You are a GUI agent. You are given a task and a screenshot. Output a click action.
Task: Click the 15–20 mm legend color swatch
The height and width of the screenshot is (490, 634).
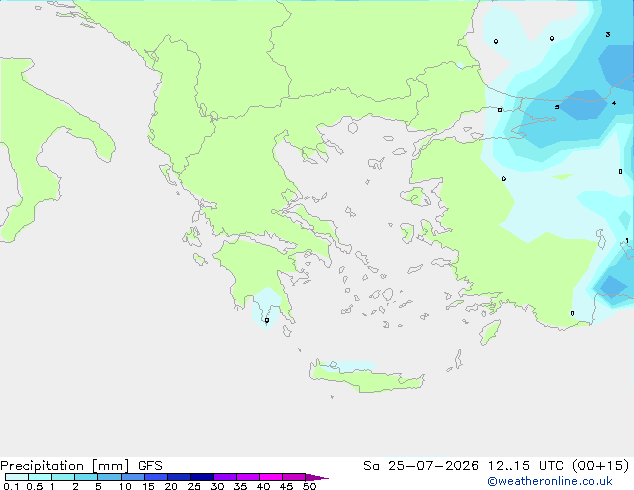point(156,477)
